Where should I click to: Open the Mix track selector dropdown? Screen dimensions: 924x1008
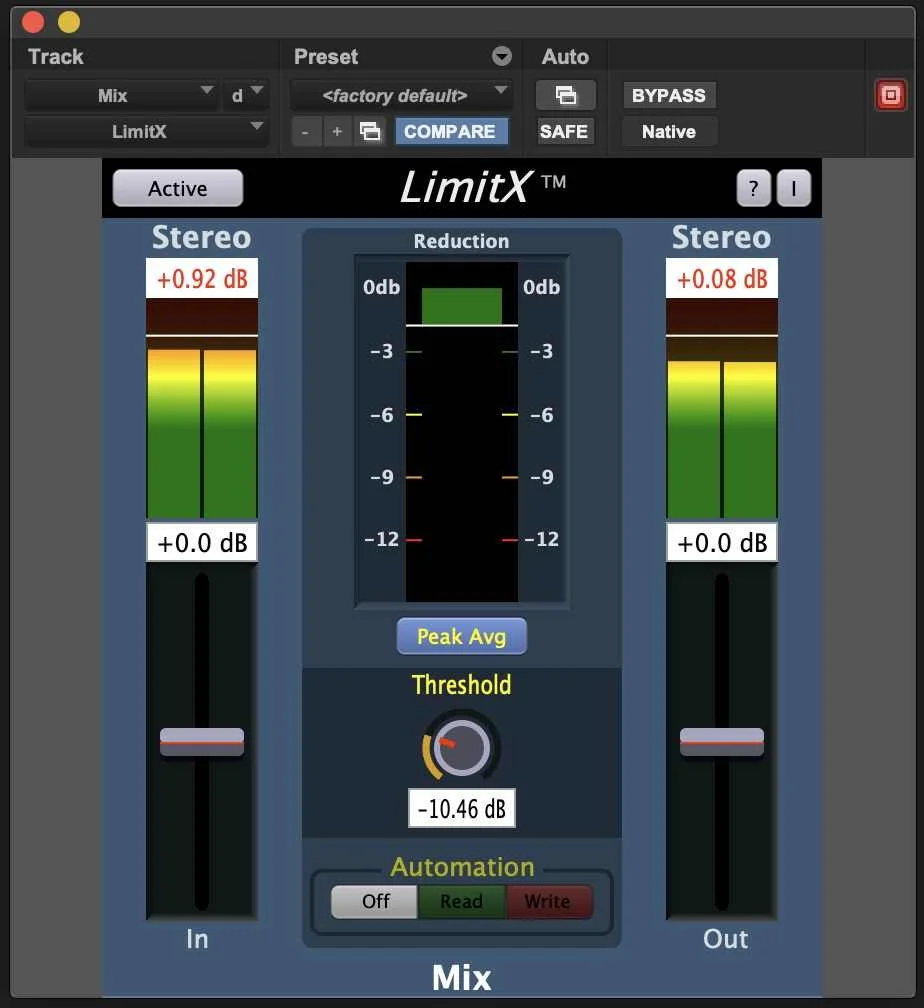(121, 95)
